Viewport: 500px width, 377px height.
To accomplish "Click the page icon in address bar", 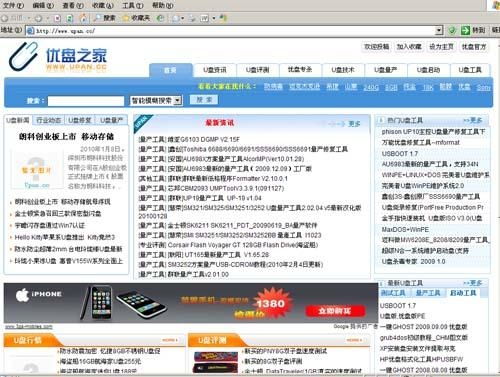I will 30,31.
